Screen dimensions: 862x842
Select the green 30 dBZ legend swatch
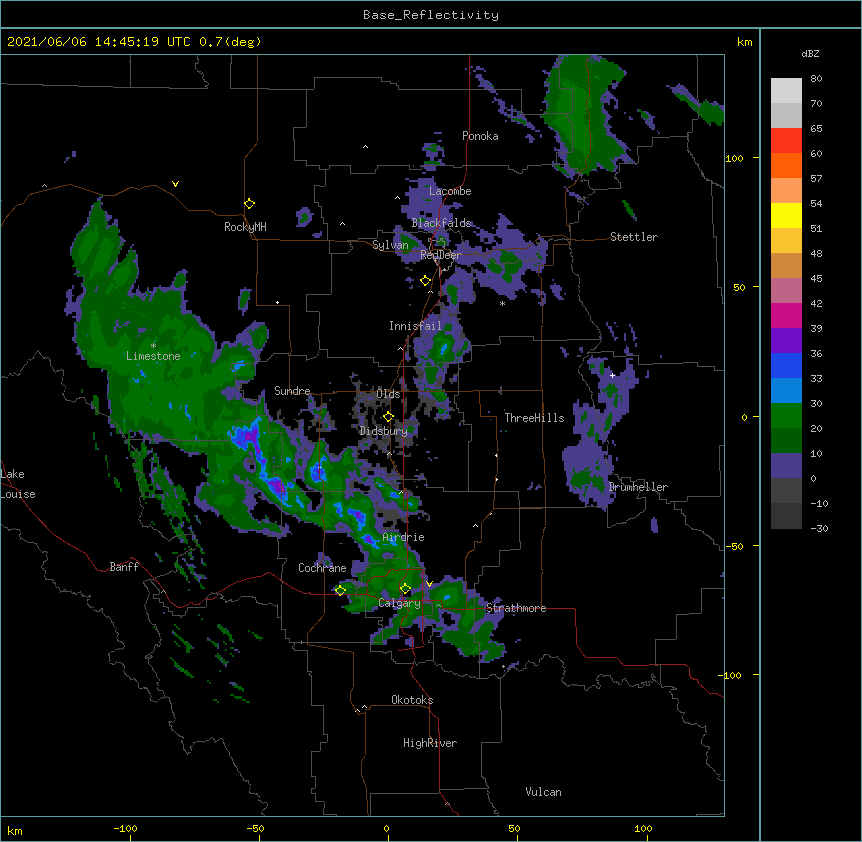(x=786, y=416)
